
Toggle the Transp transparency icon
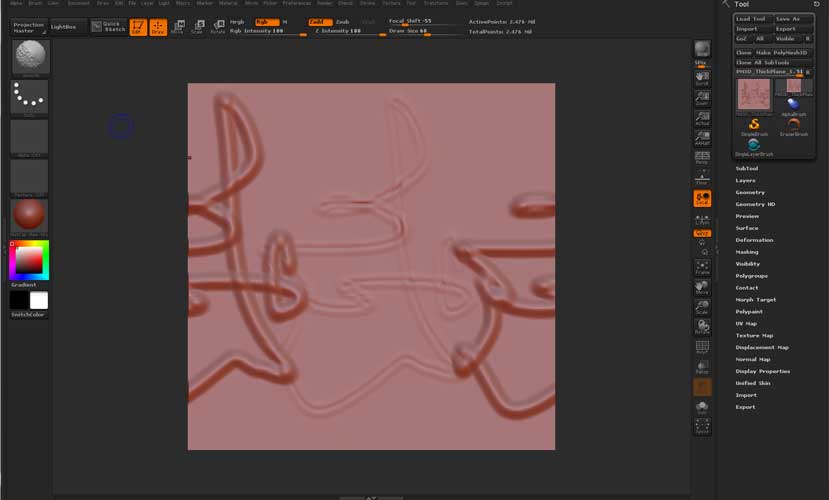[x=702, y=367]
